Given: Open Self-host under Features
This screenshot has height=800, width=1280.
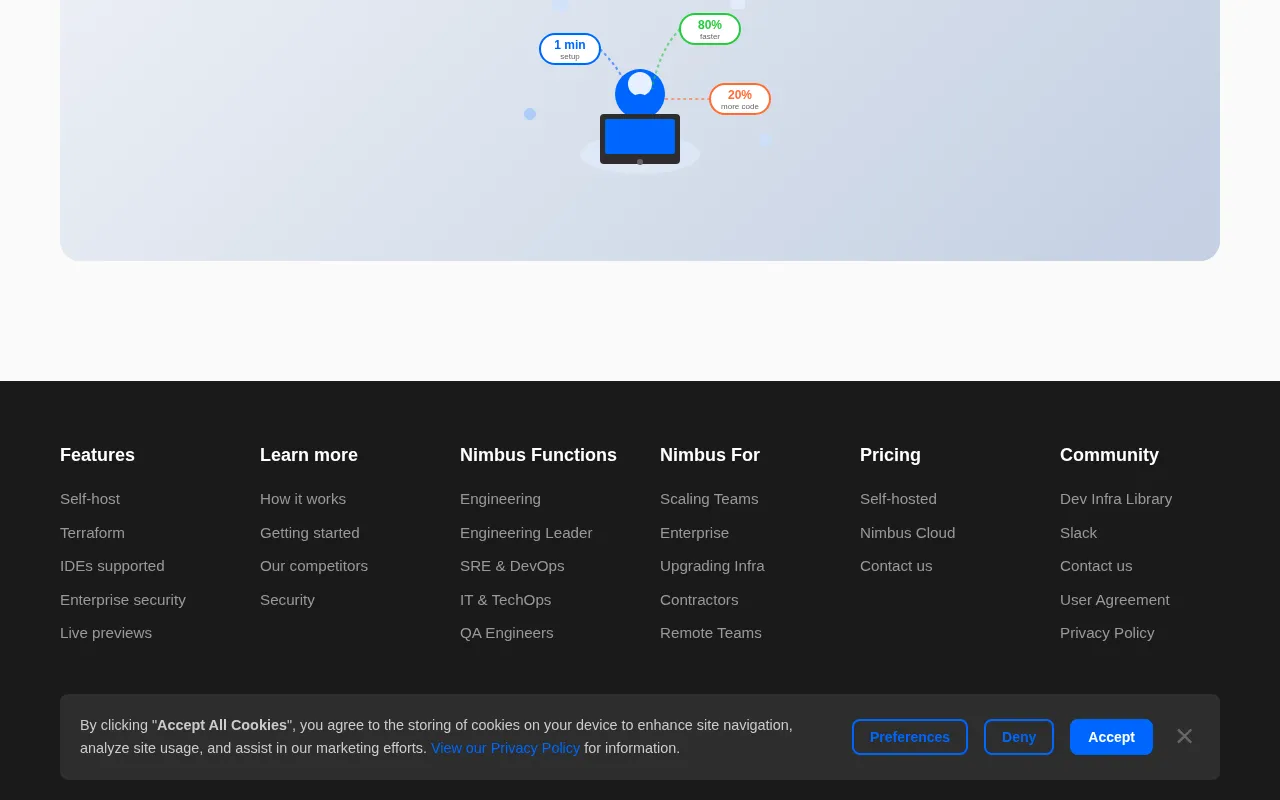Looking at the screenshot, I should (x=90, y=499).
